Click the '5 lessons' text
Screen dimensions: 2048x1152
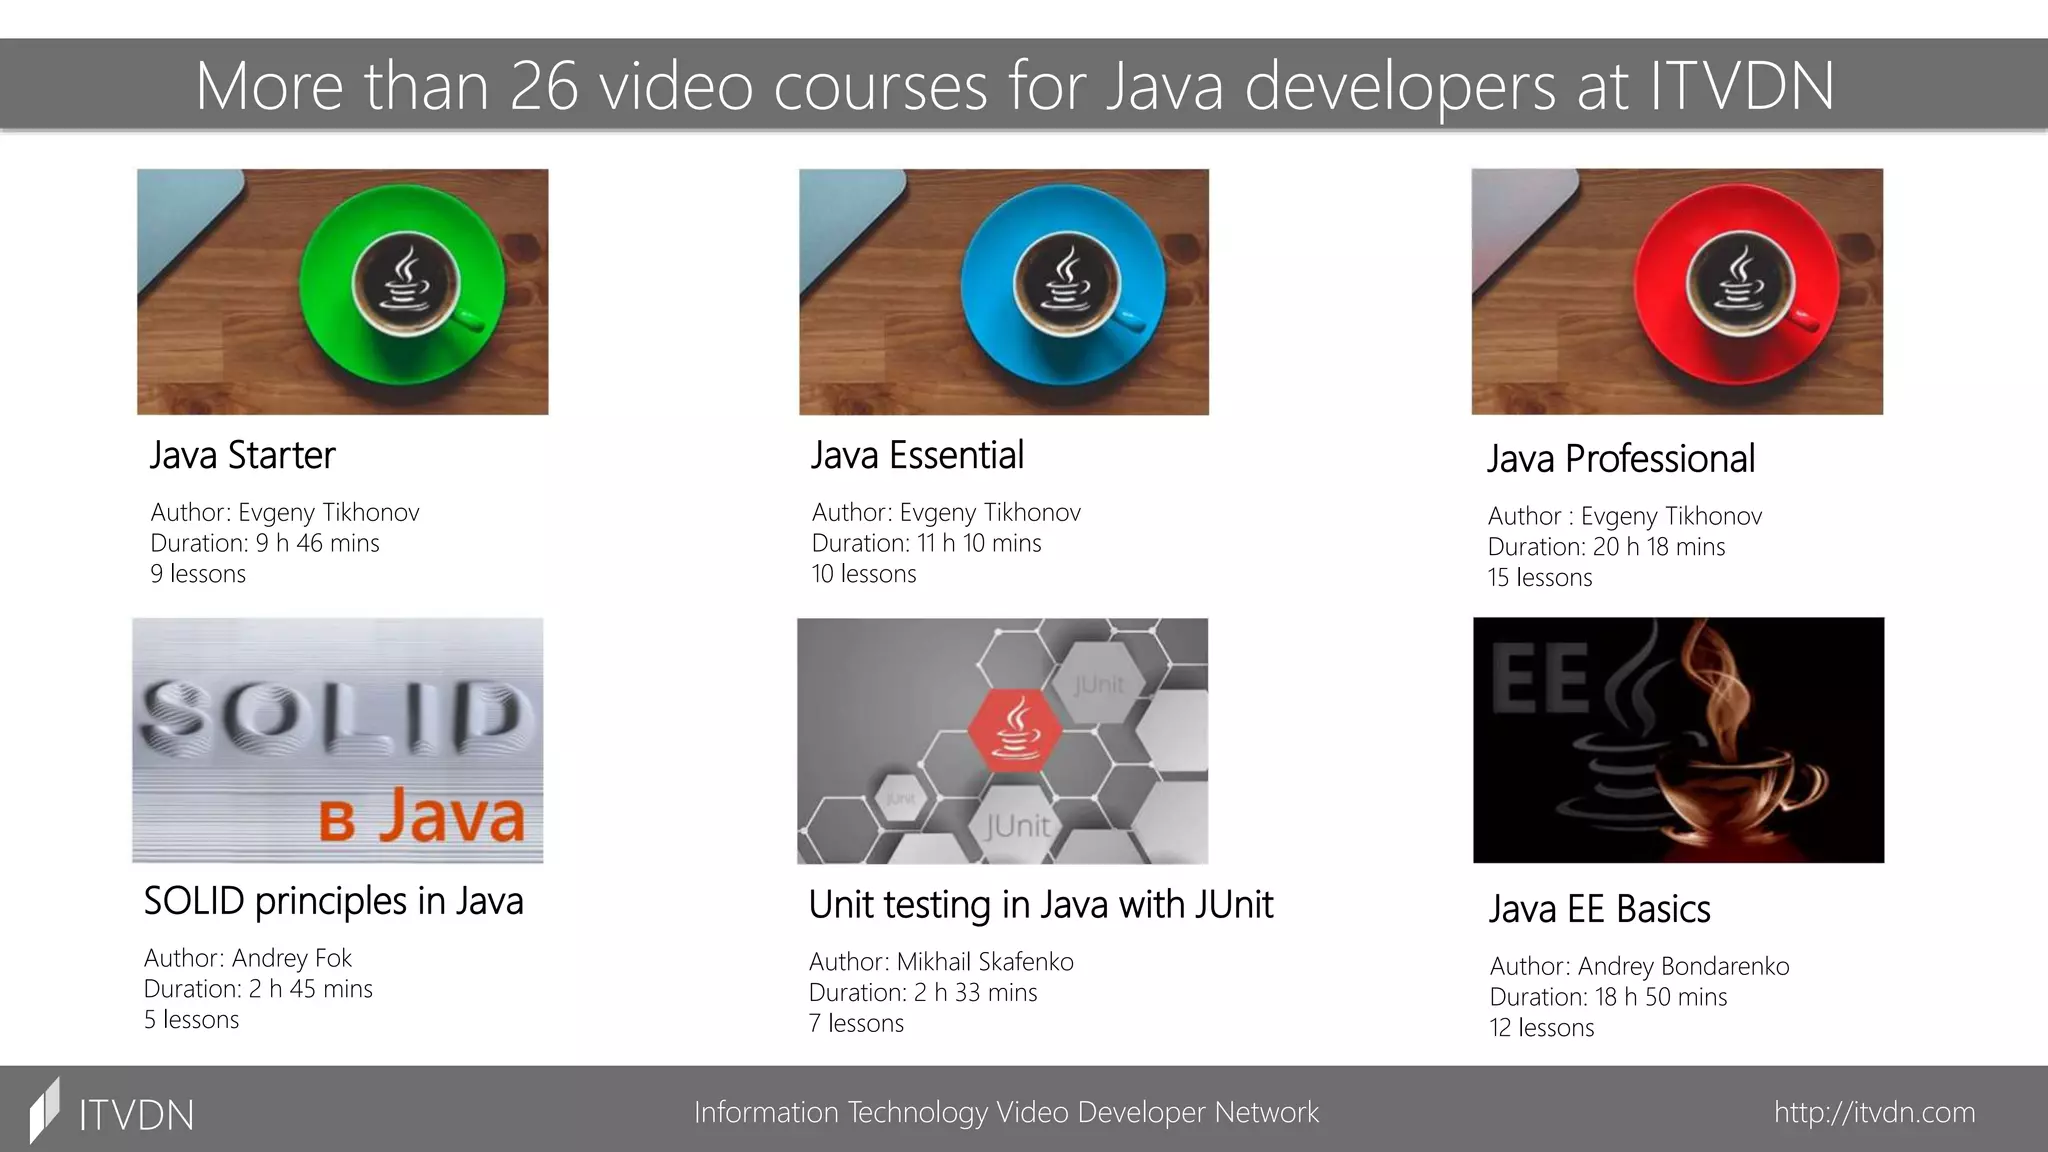(x=191, y=1020)
